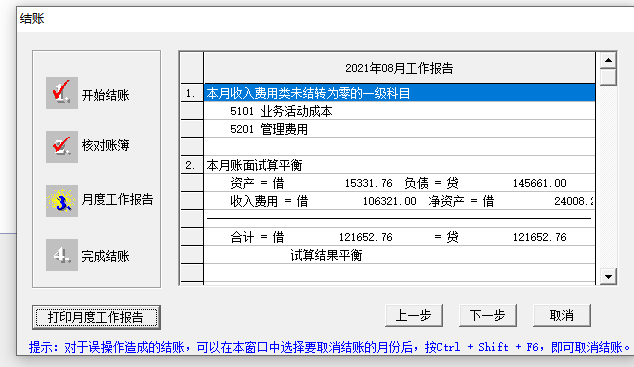Click the step 2 核对账簿 checkmark icon
This screenshot has width=634, height=367.
click(61, 147)
